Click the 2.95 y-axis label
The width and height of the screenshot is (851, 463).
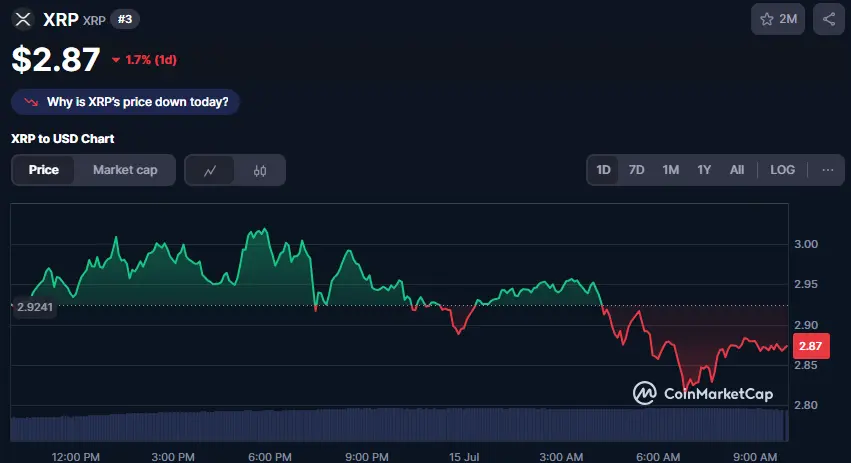[806, 284]
